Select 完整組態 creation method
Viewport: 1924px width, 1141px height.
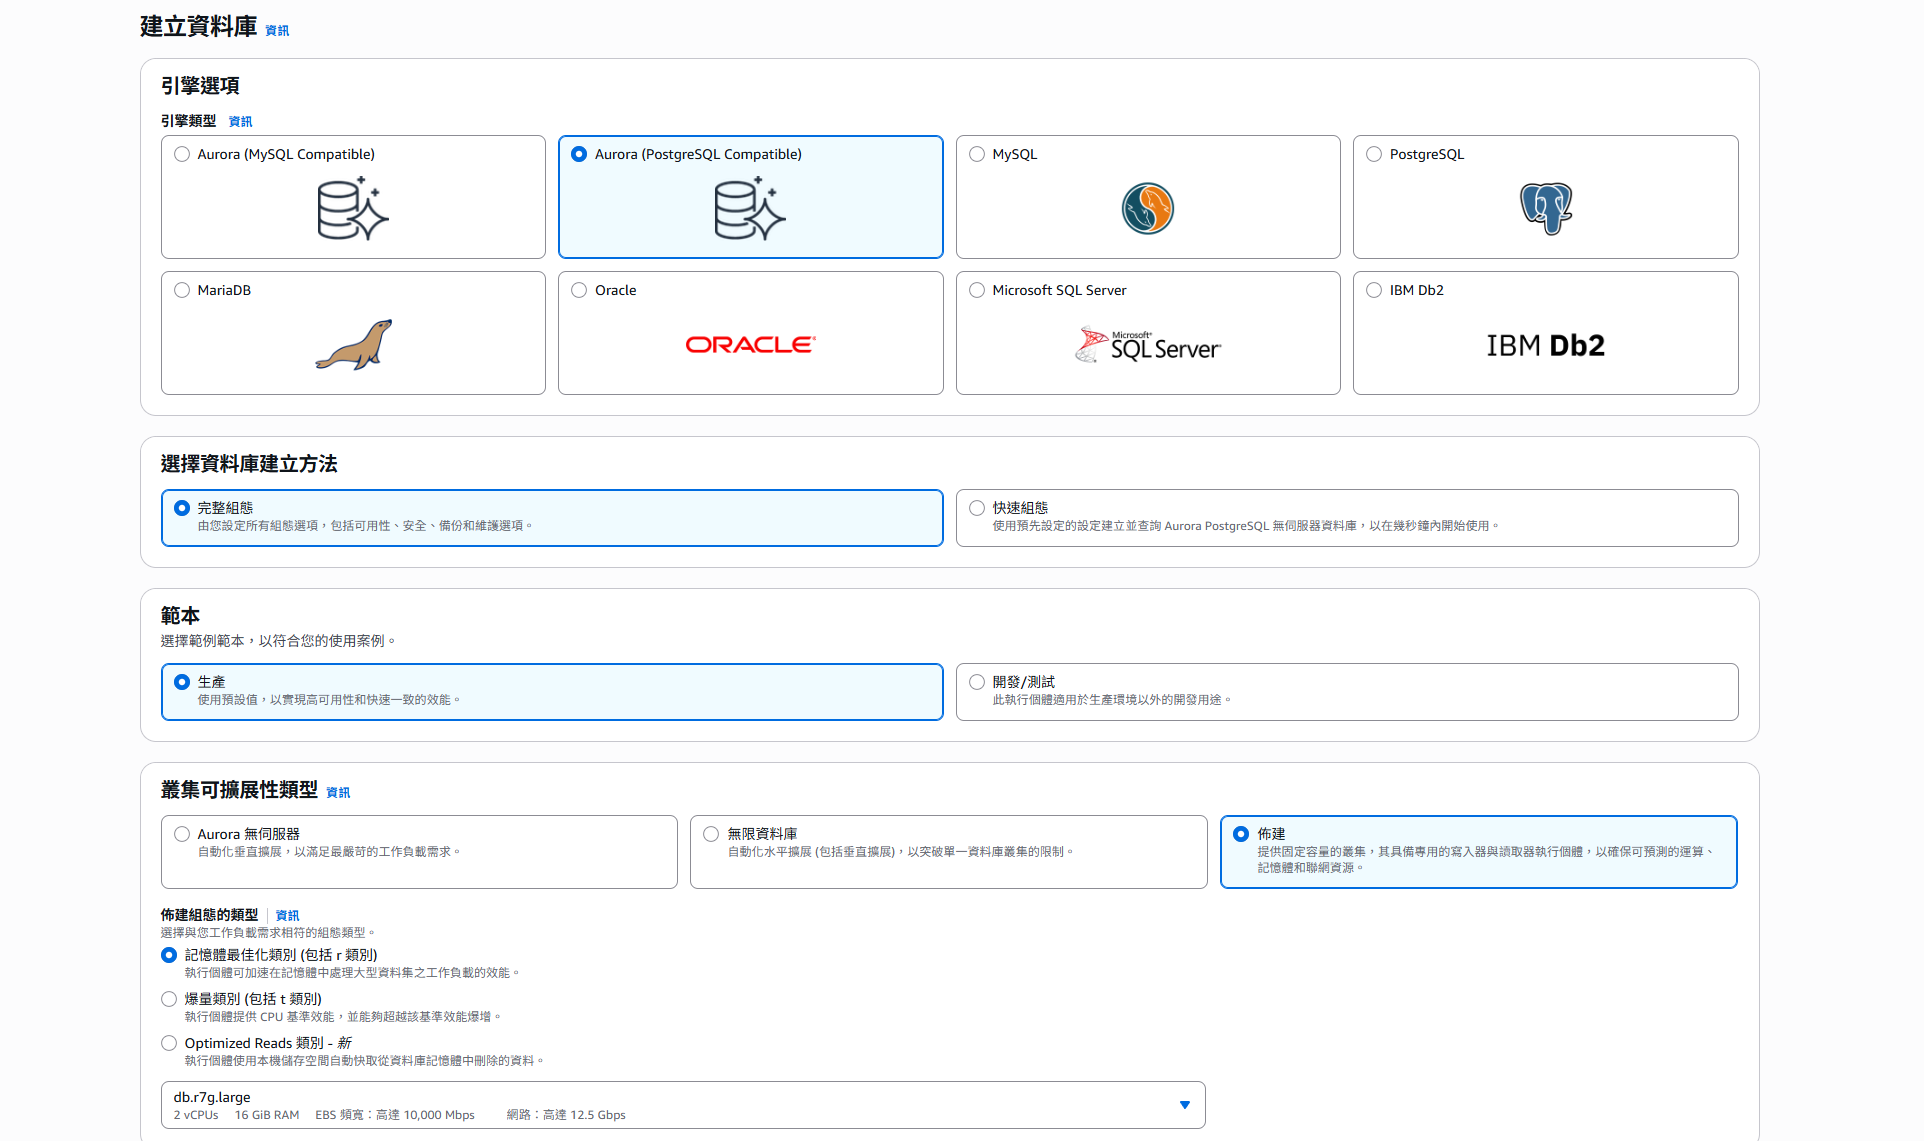552,518
